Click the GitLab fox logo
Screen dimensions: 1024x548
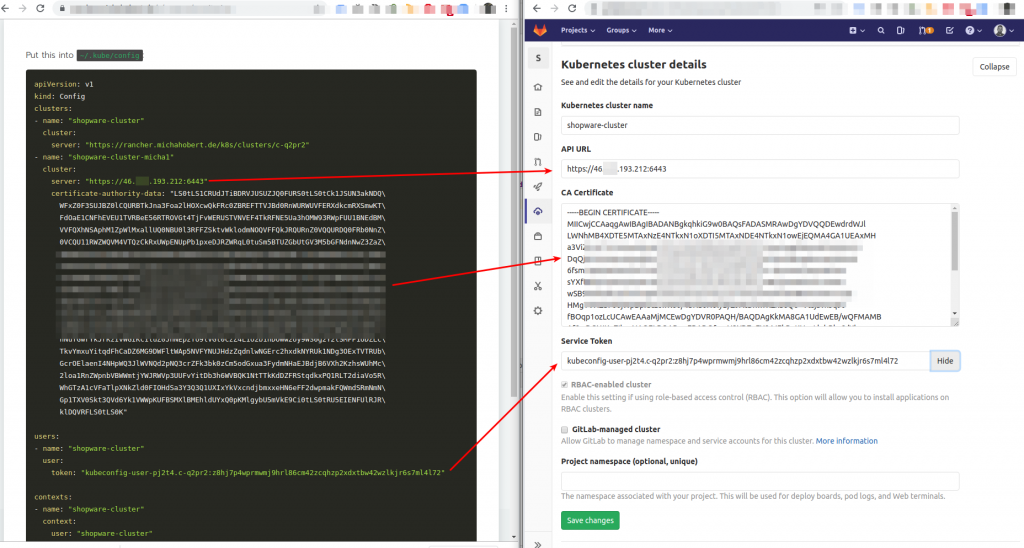tap(540, 31)
